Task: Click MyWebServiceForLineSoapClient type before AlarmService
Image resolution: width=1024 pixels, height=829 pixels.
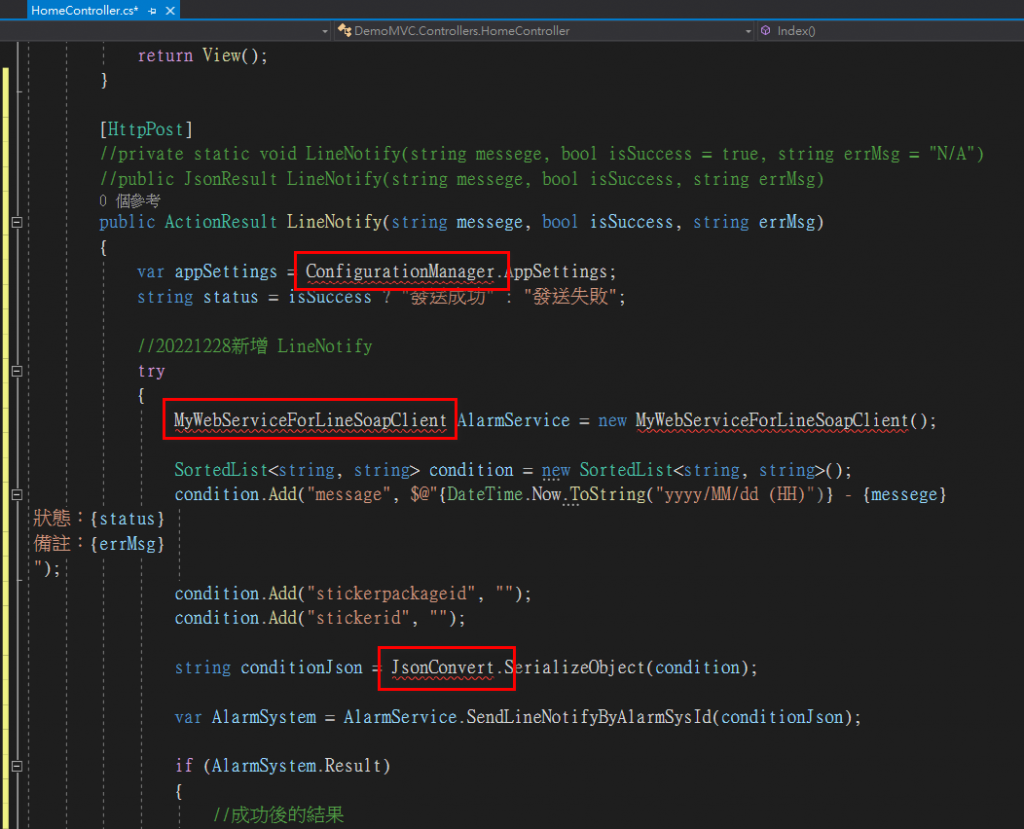Action: coord(310,420)
